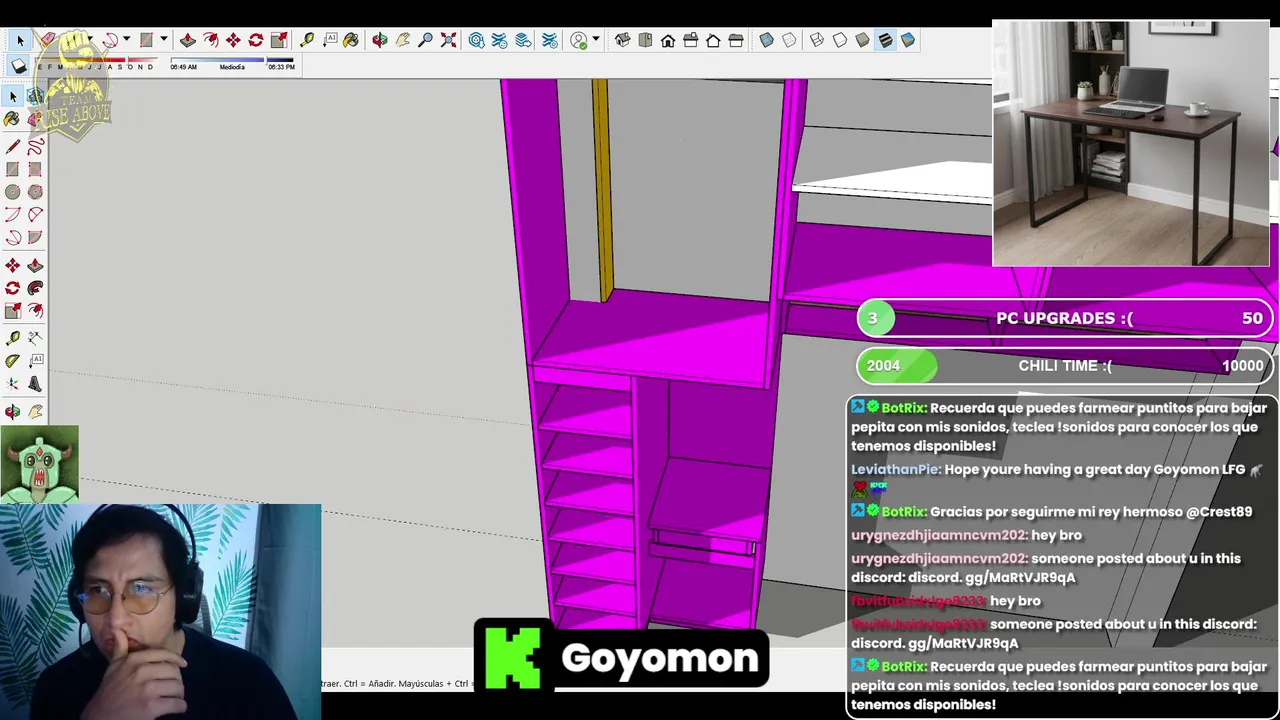Click the streamer webcam thumbnail

coord(160,612)
